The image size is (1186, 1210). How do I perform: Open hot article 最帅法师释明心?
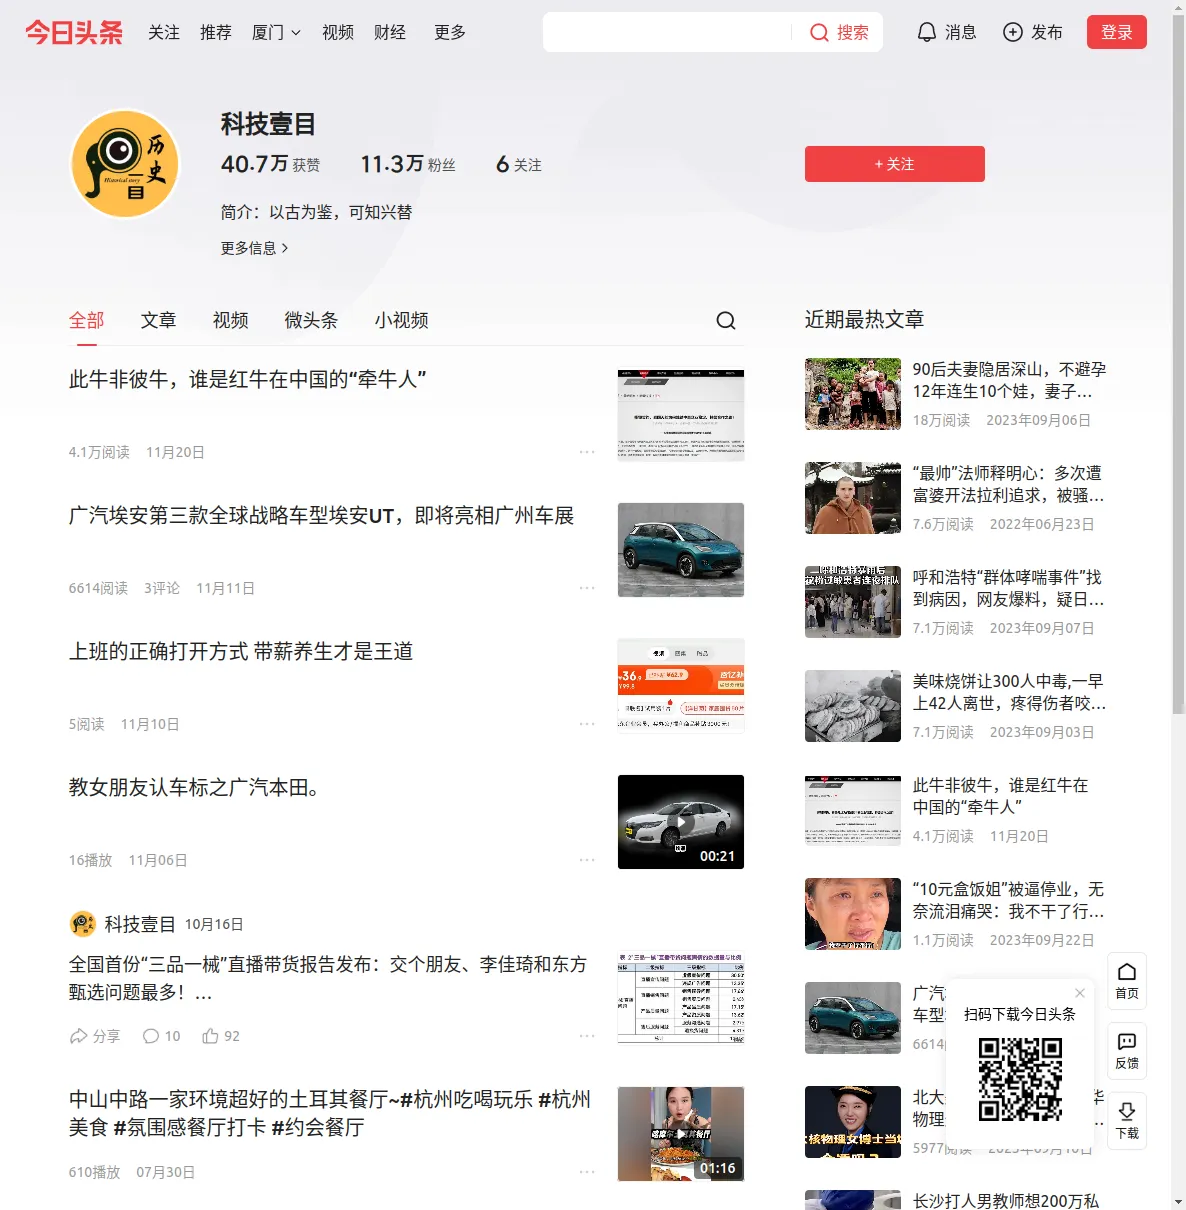pyautogui.click(x=1008, y=484)
